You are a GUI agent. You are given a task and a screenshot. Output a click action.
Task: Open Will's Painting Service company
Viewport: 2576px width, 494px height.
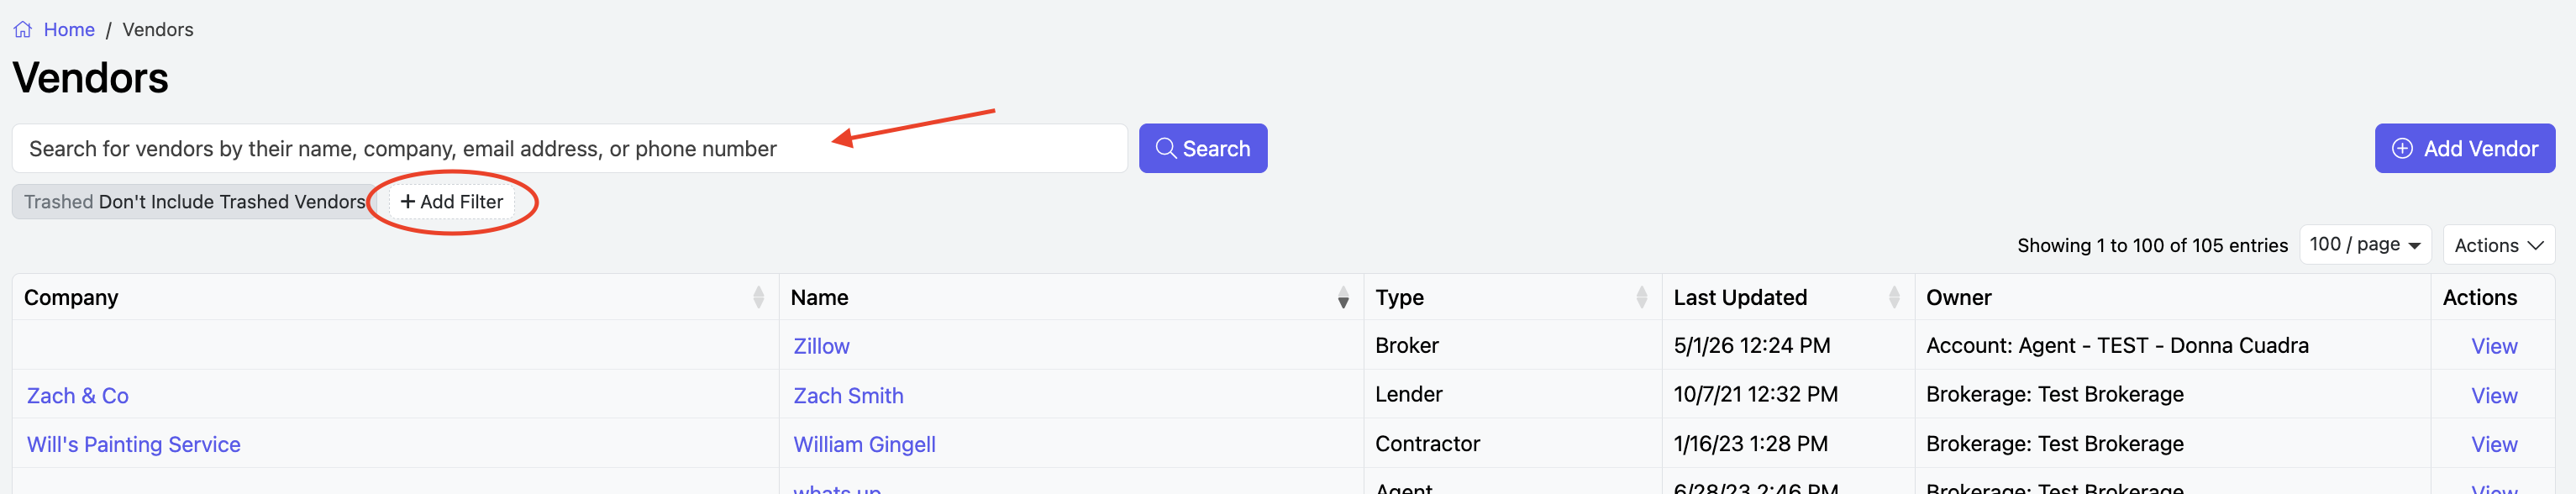point(134,444)
